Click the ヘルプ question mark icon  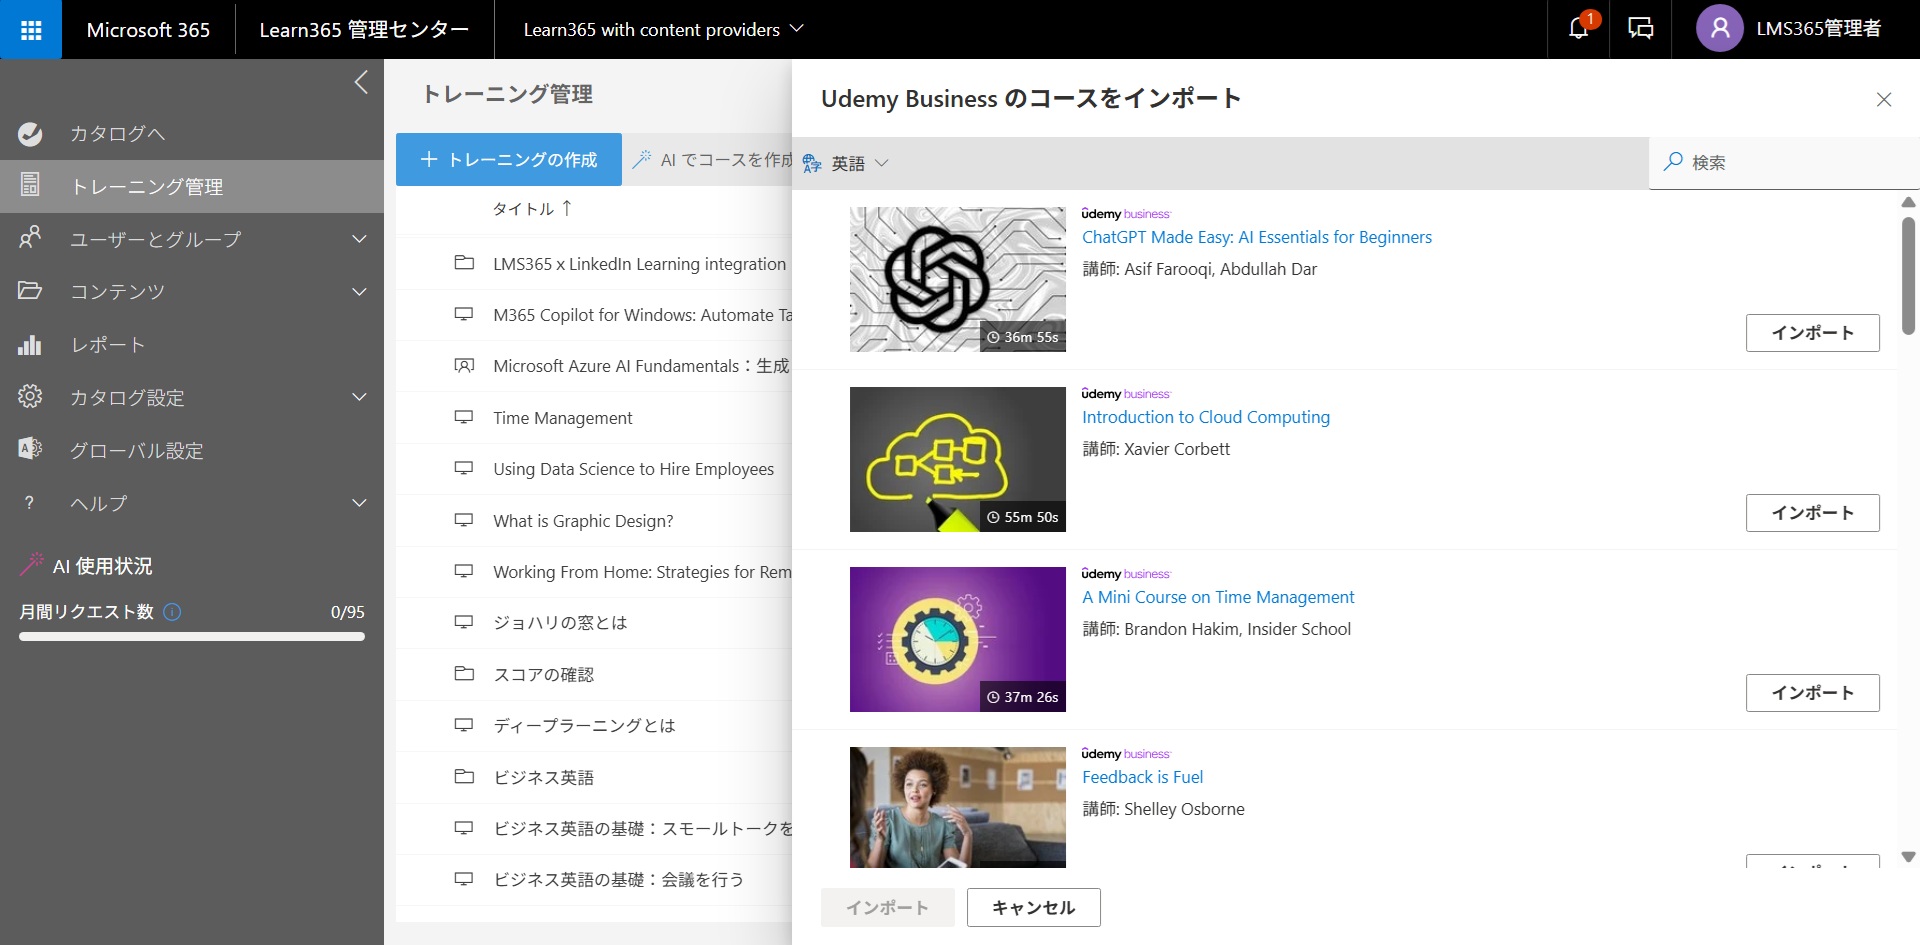(30, 502)
